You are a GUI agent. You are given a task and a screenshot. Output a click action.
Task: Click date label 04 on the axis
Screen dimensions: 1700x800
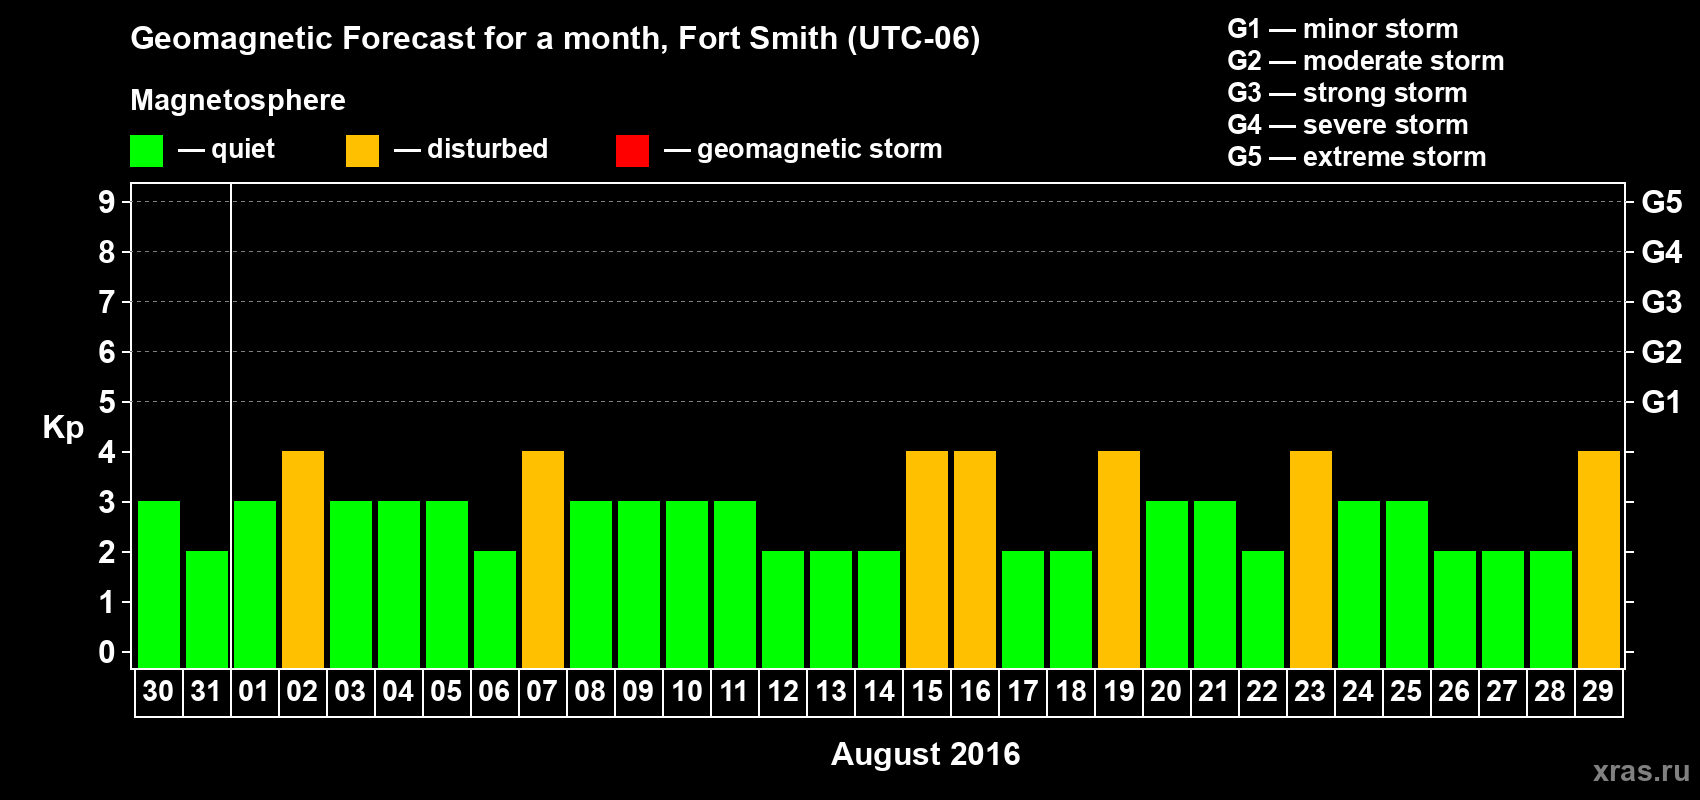(398, 692)
